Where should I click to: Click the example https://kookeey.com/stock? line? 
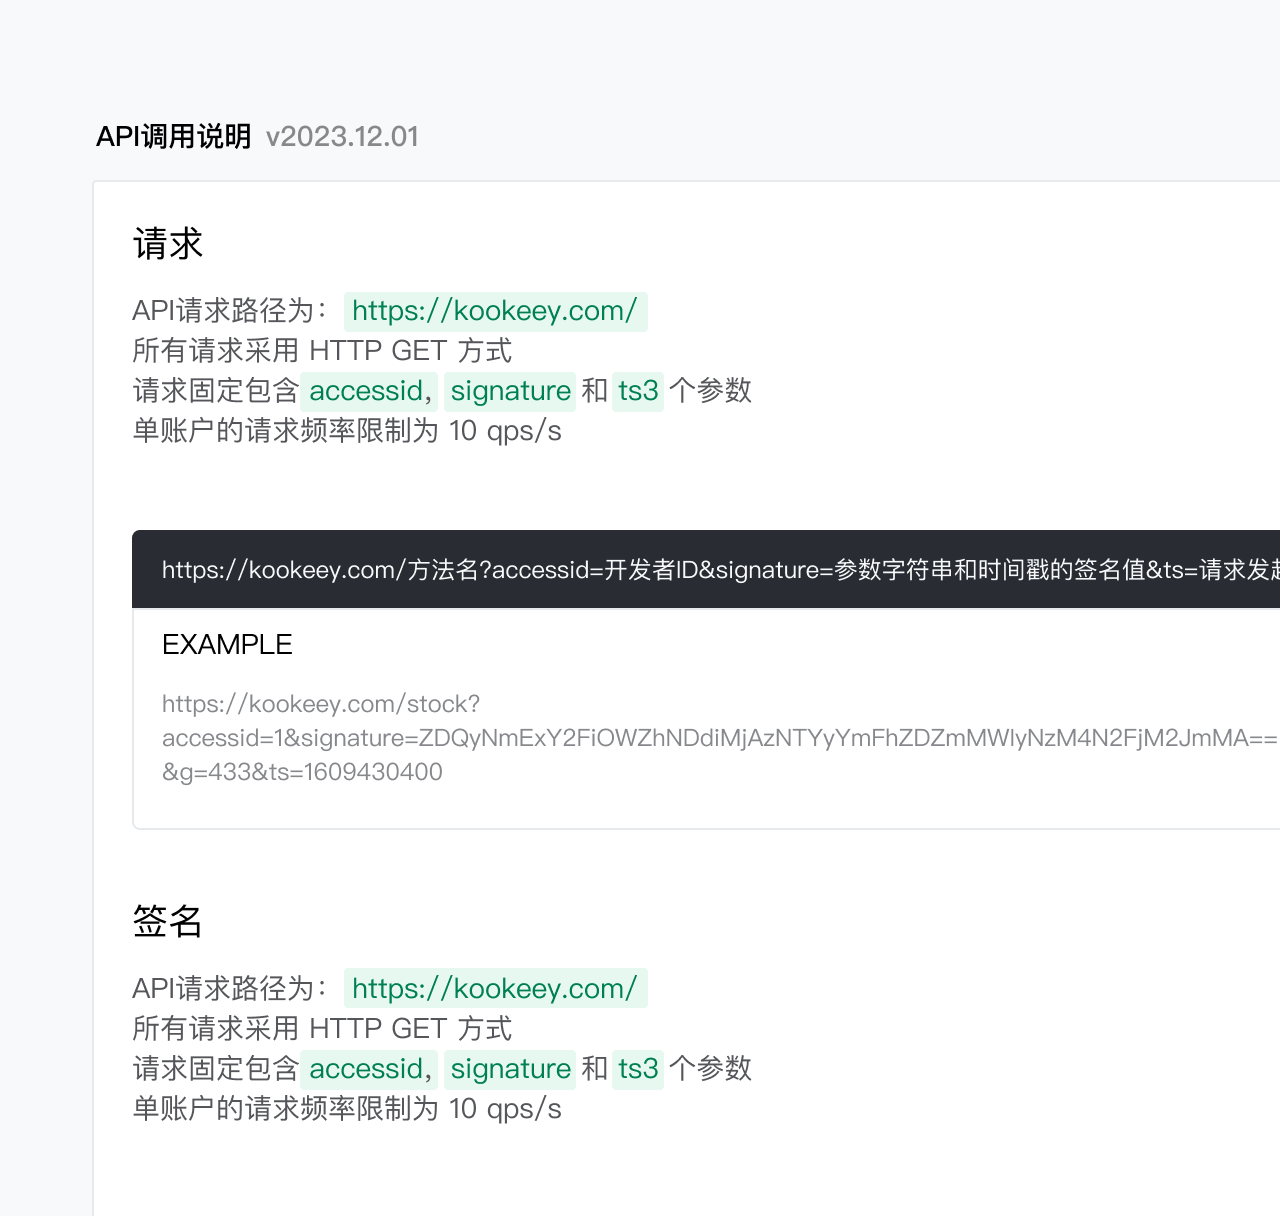(321, 704)
